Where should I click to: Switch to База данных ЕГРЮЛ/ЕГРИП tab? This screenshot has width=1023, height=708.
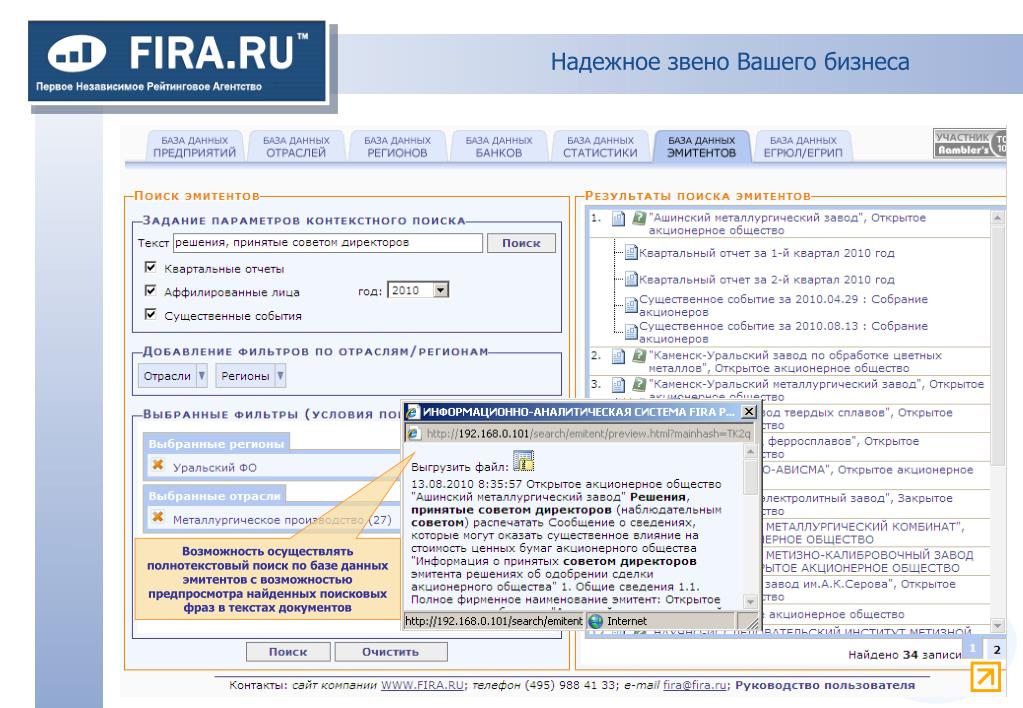point(803,146)
